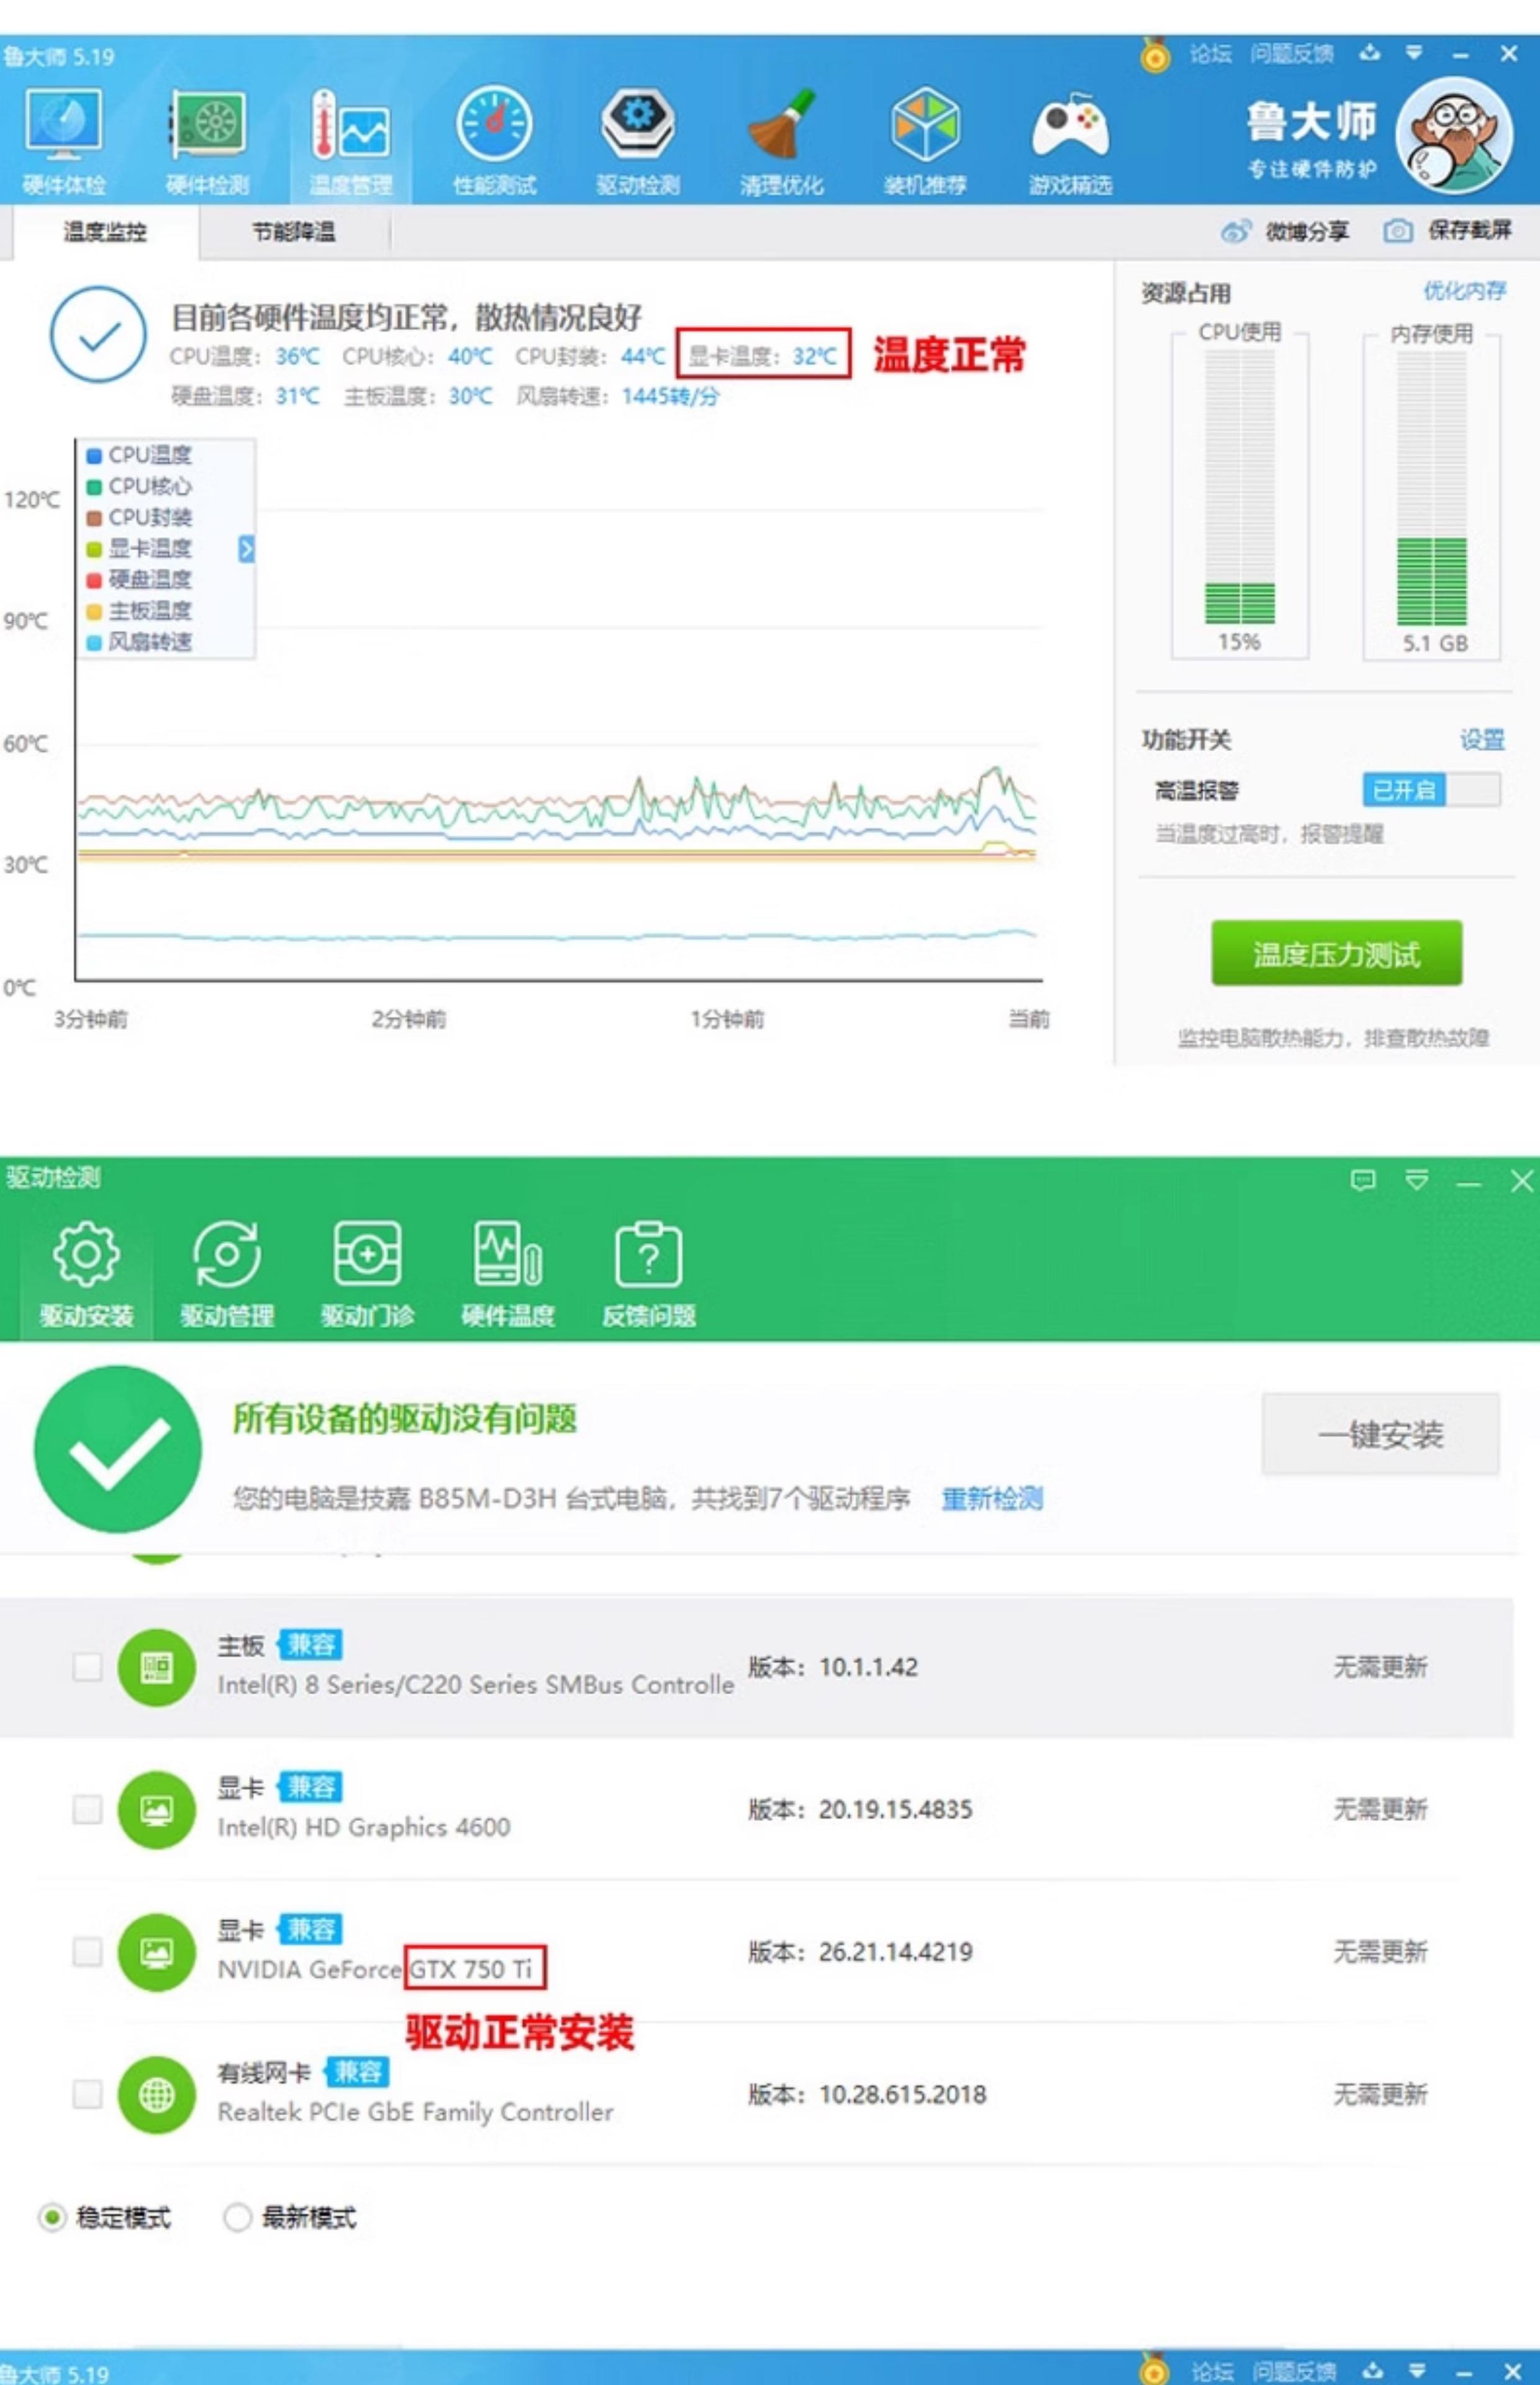The height and width of the screenshot is (2385, 1540).
Task: Select 驱动安装 gear icon
Action: [x=86, y=1254]
